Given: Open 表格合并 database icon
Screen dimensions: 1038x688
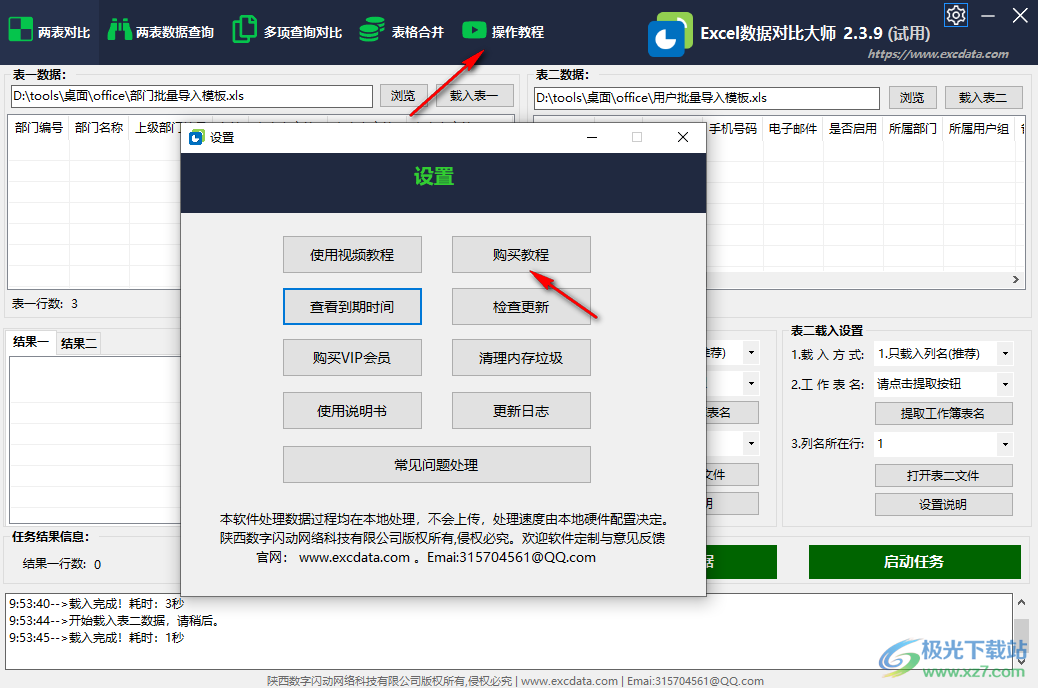Looking at the screenshot, I should (x=371, y=30).
